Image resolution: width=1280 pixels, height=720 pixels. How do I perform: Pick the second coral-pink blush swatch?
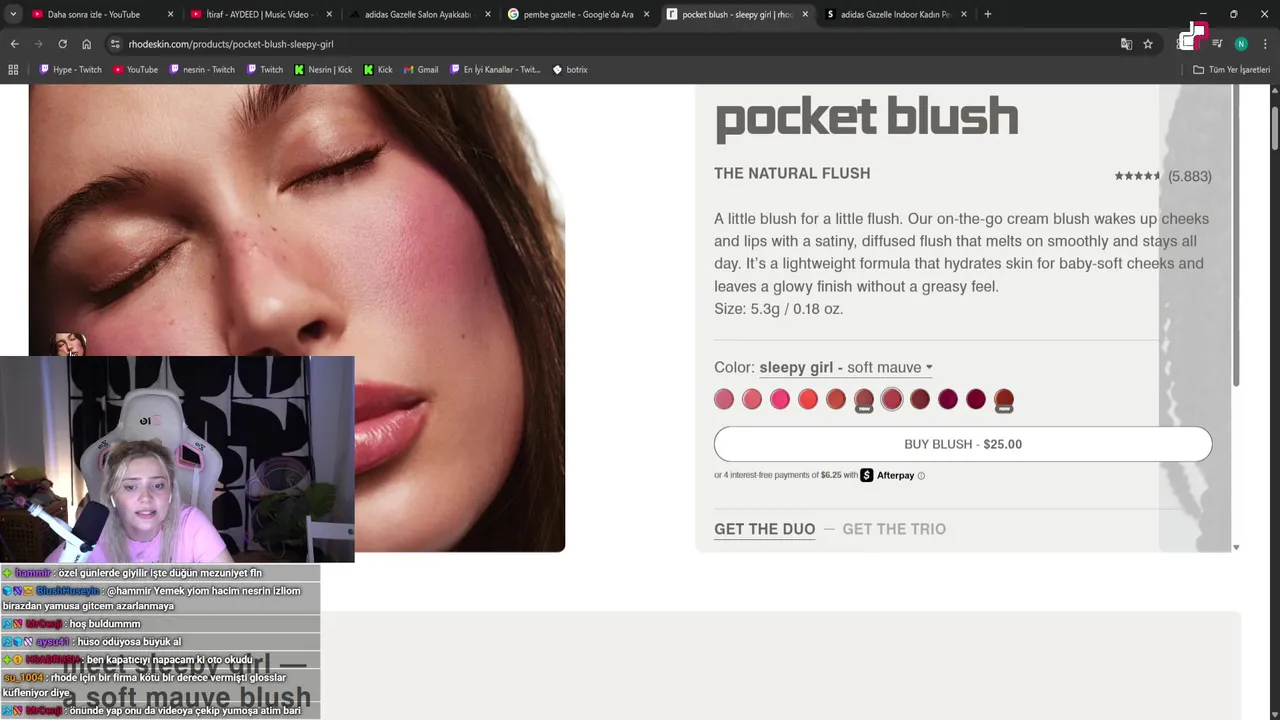click(752, 399)
